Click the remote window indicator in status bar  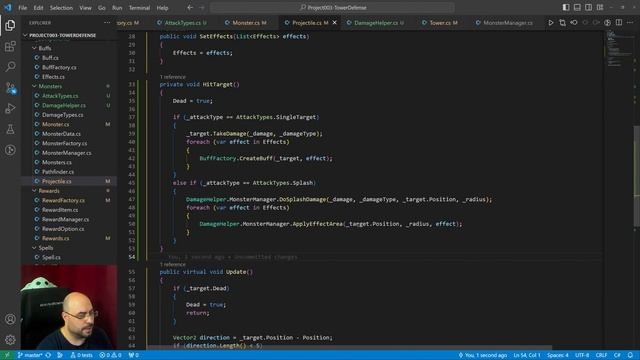click(7, 355)
